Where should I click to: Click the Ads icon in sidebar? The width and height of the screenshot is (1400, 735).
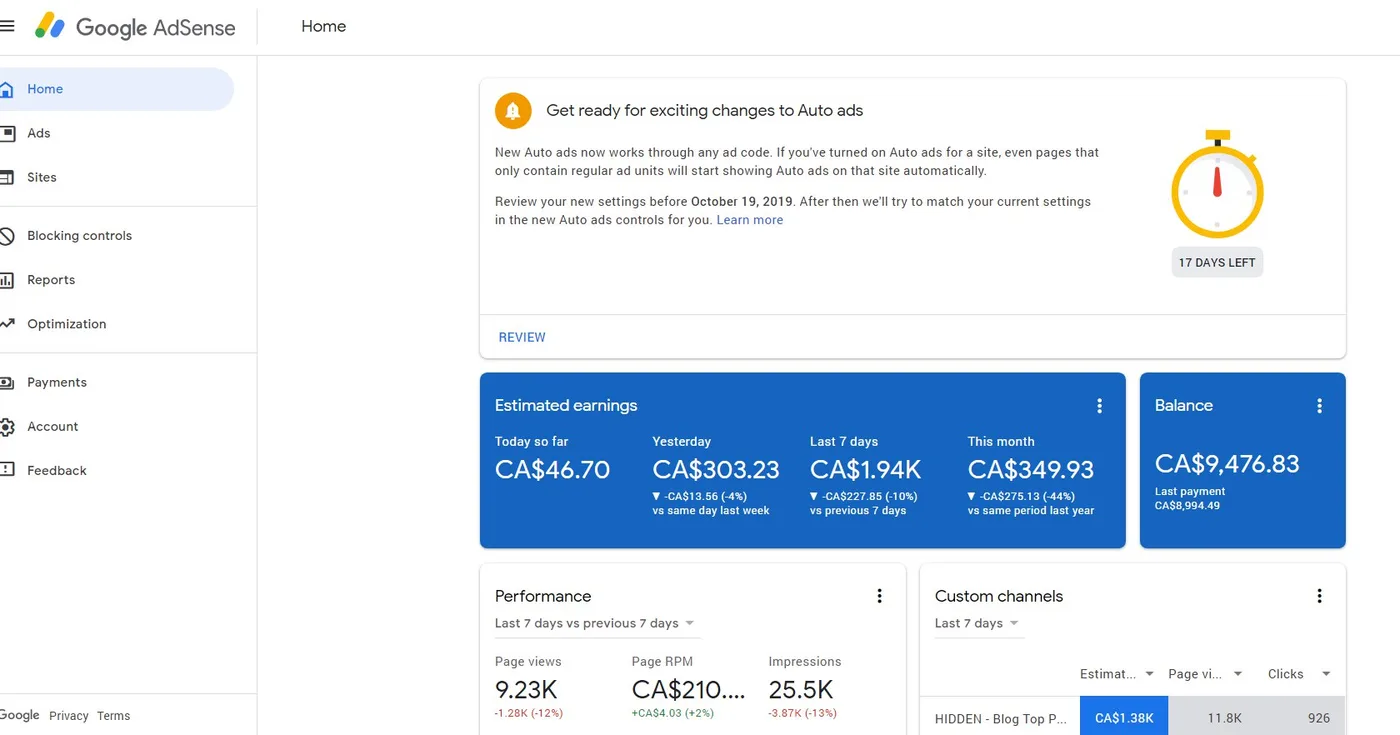7,133
